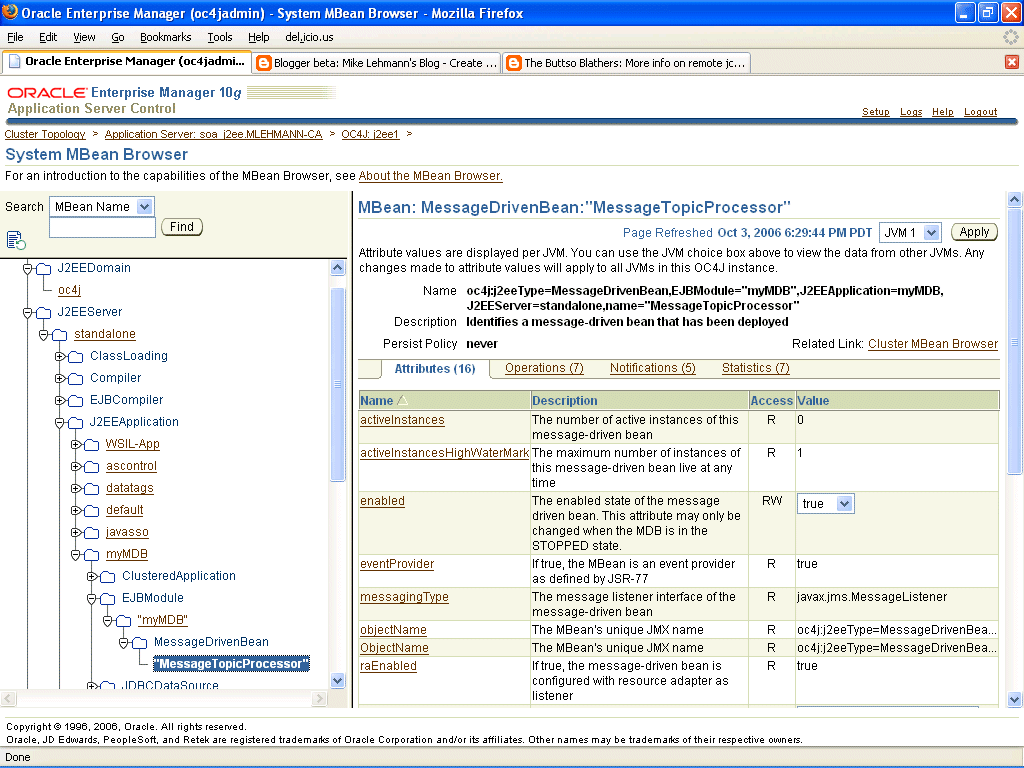
Task: Open the Tools menu
Action: [220, 37]
